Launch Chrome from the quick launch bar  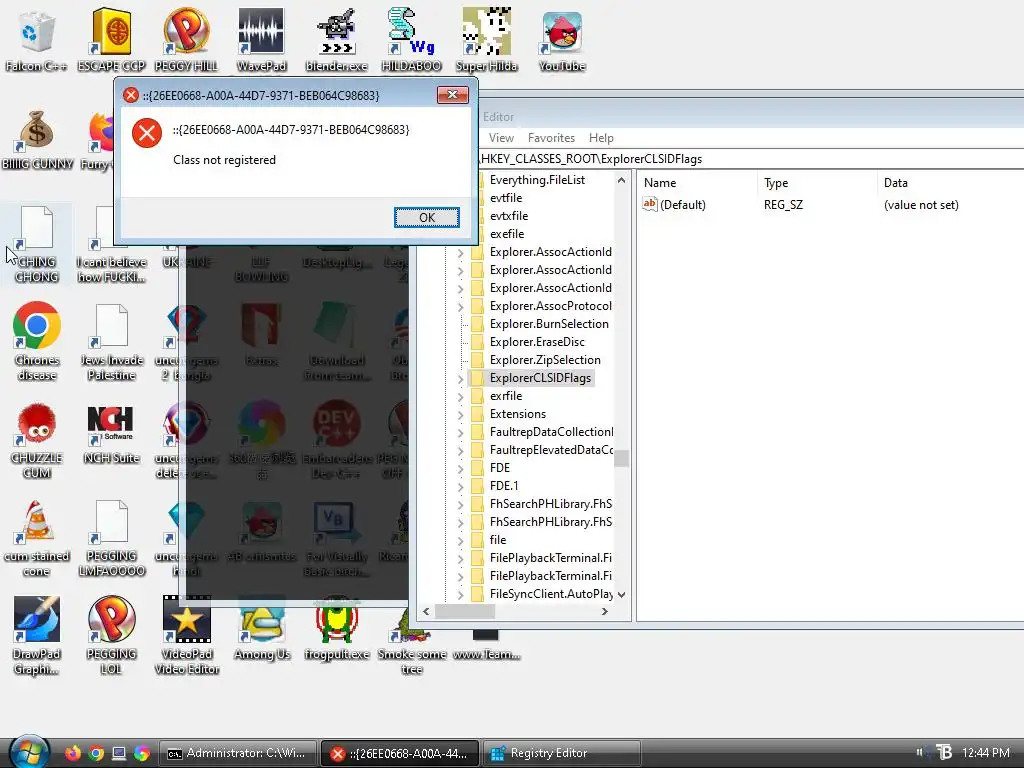click(x=96, y=753)
